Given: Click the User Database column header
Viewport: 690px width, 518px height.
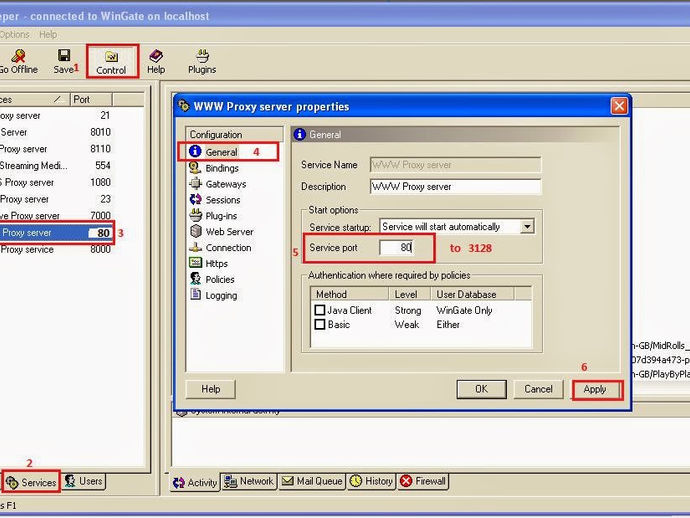Looking at the screenshot, I should coord(472,294).
